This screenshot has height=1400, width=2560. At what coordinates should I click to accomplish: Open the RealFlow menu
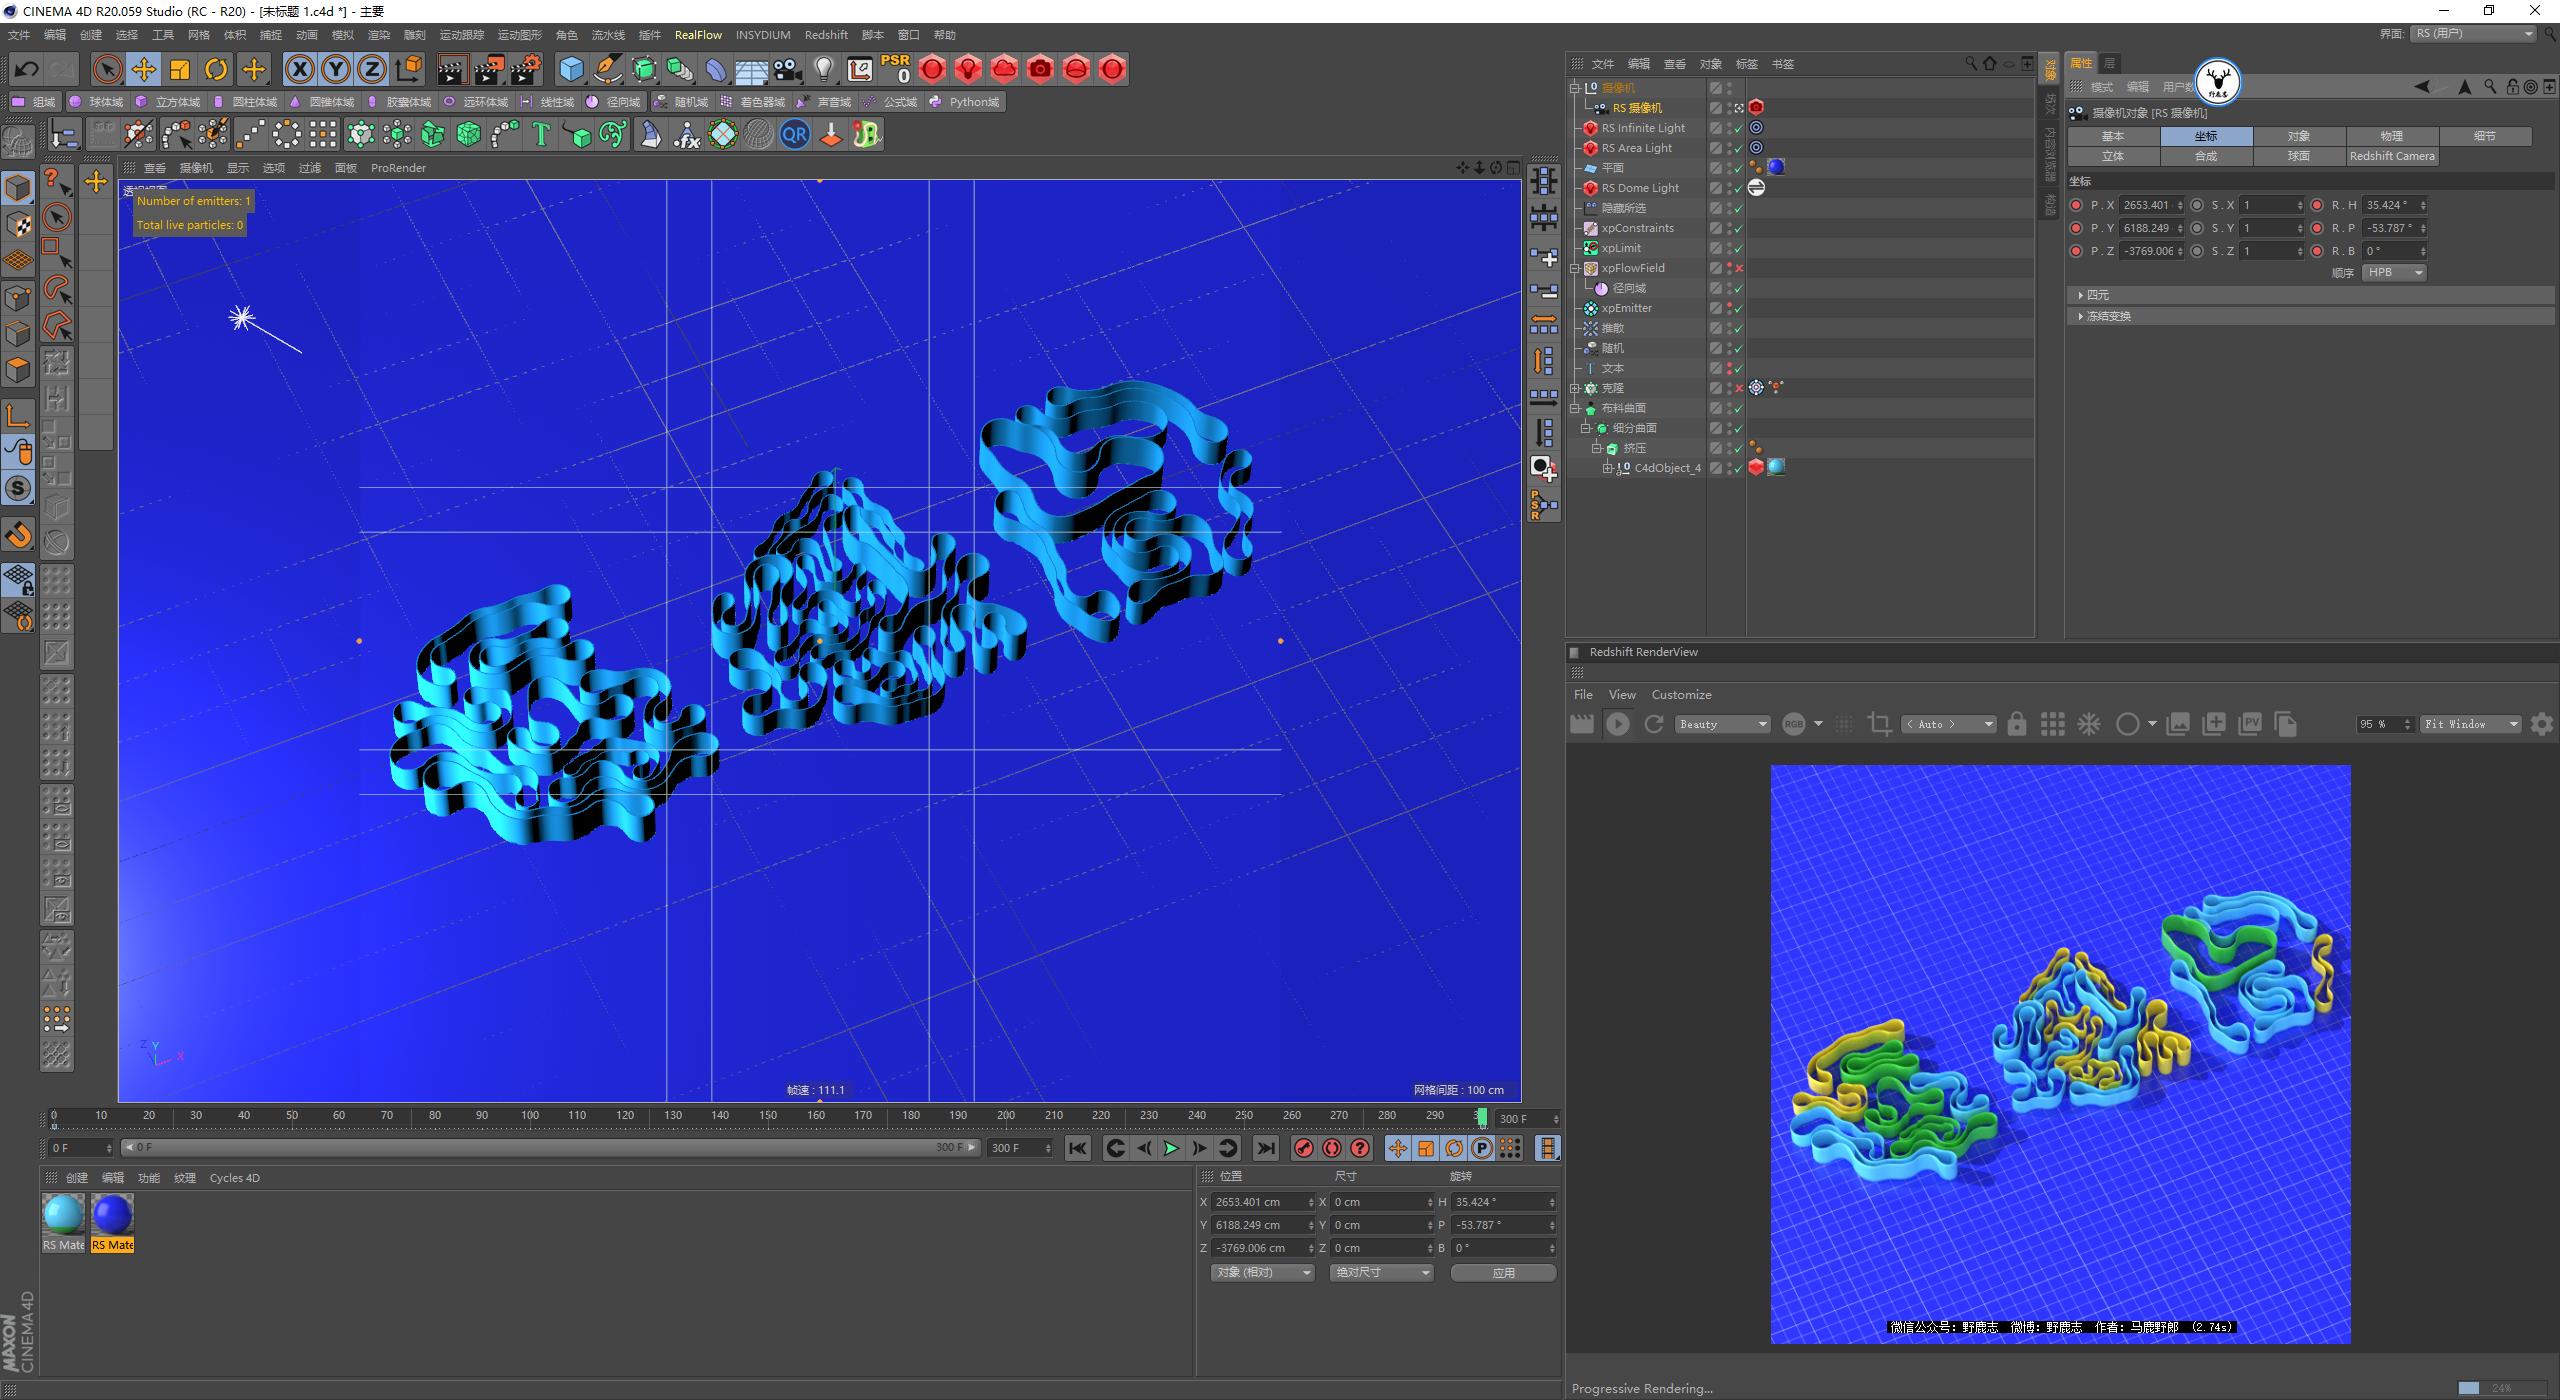coord(698,34)
